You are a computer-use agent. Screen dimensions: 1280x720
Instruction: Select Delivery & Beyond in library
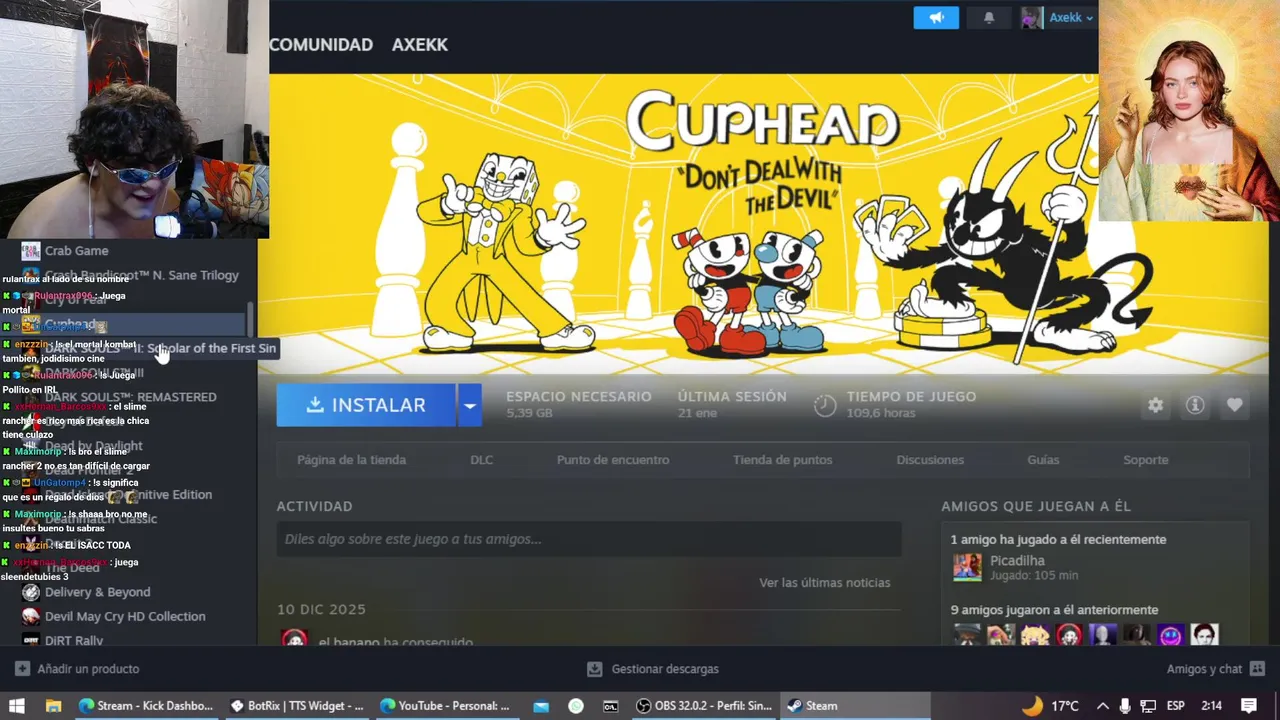pyautogui.click(x=97, y=592)
